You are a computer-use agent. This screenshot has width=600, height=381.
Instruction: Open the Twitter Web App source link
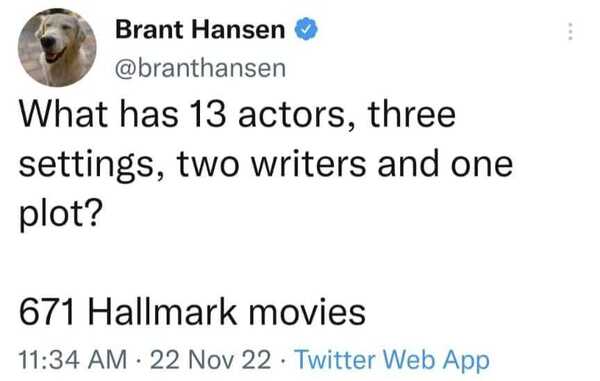tap(393, 360)
